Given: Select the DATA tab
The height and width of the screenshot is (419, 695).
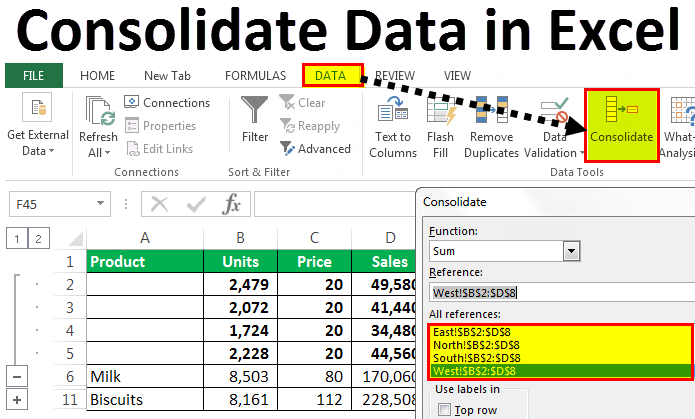Looking at the screenshot, I should [333, 75].
